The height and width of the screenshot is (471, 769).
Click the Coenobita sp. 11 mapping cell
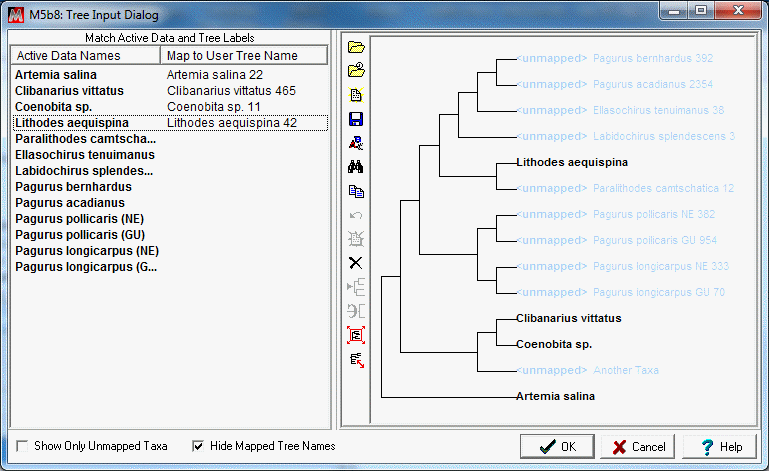pos(214,107)
